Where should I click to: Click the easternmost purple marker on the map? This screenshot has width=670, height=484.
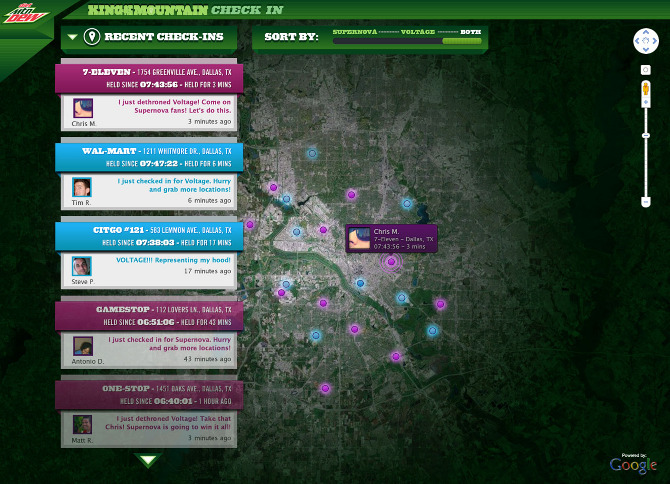click(441, 304)
